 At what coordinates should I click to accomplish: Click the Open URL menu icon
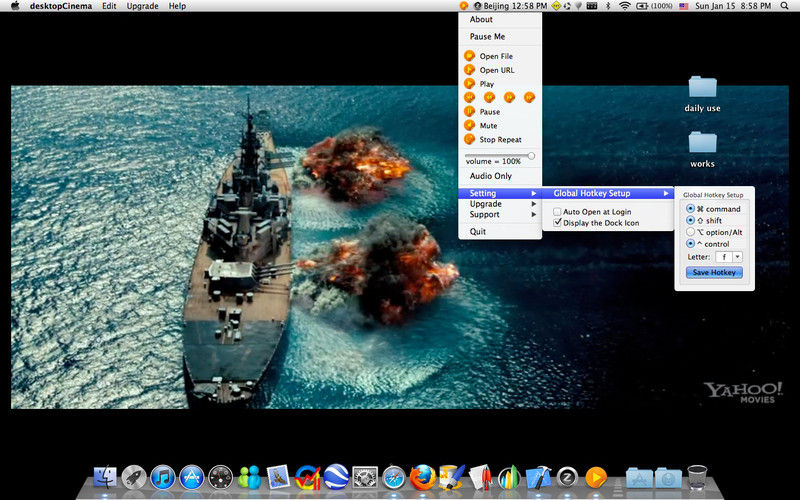469,70
